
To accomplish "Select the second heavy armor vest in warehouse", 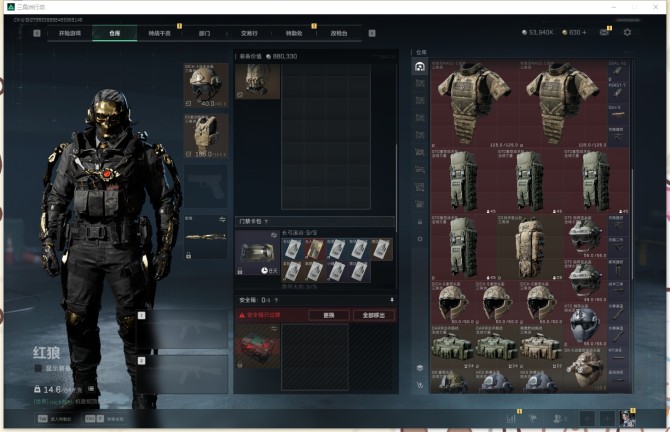I will tap(564, 104).
